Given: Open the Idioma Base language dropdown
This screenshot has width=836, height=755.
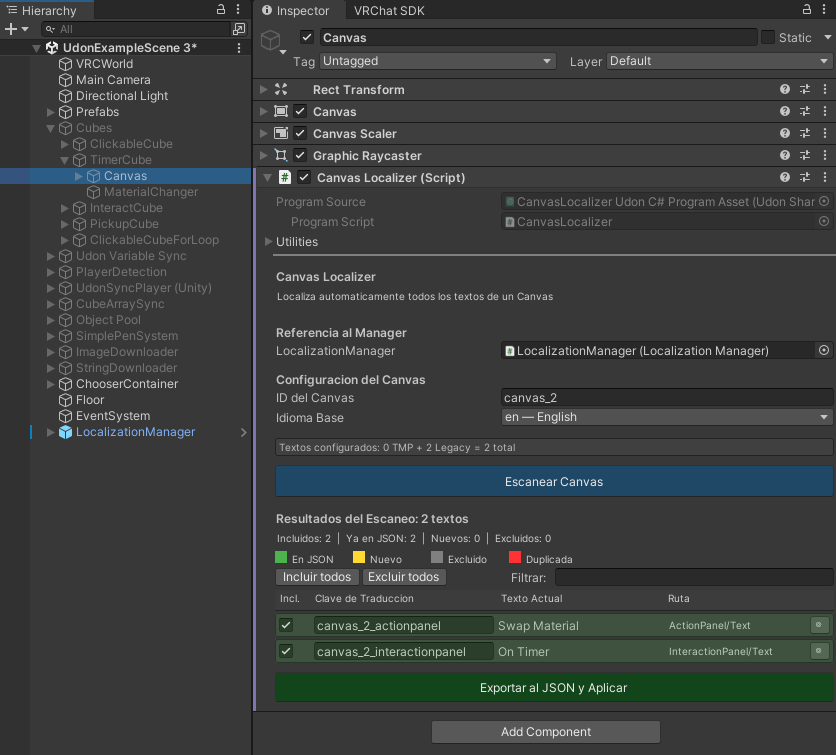Looking at the screenshot, I should [x=665, y=417].
